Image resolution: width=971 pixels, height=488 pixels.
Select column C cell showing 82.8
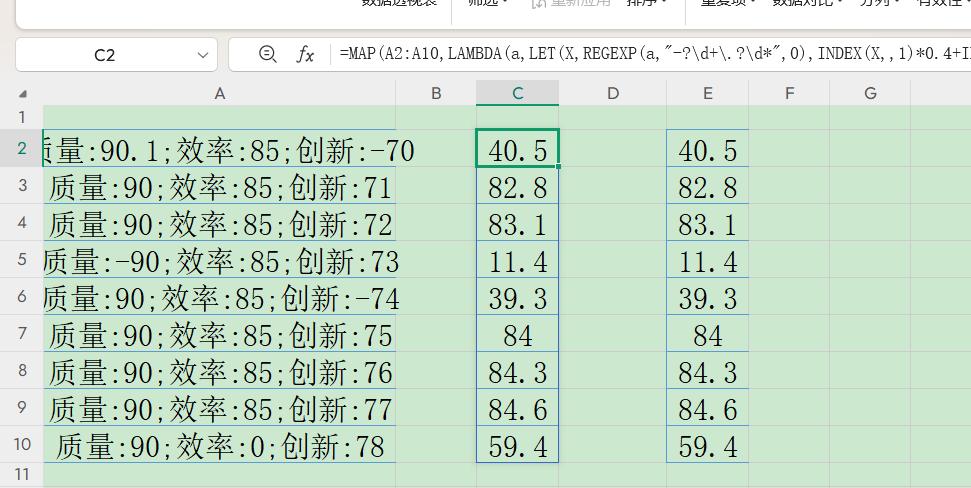(x=518, y=186)
